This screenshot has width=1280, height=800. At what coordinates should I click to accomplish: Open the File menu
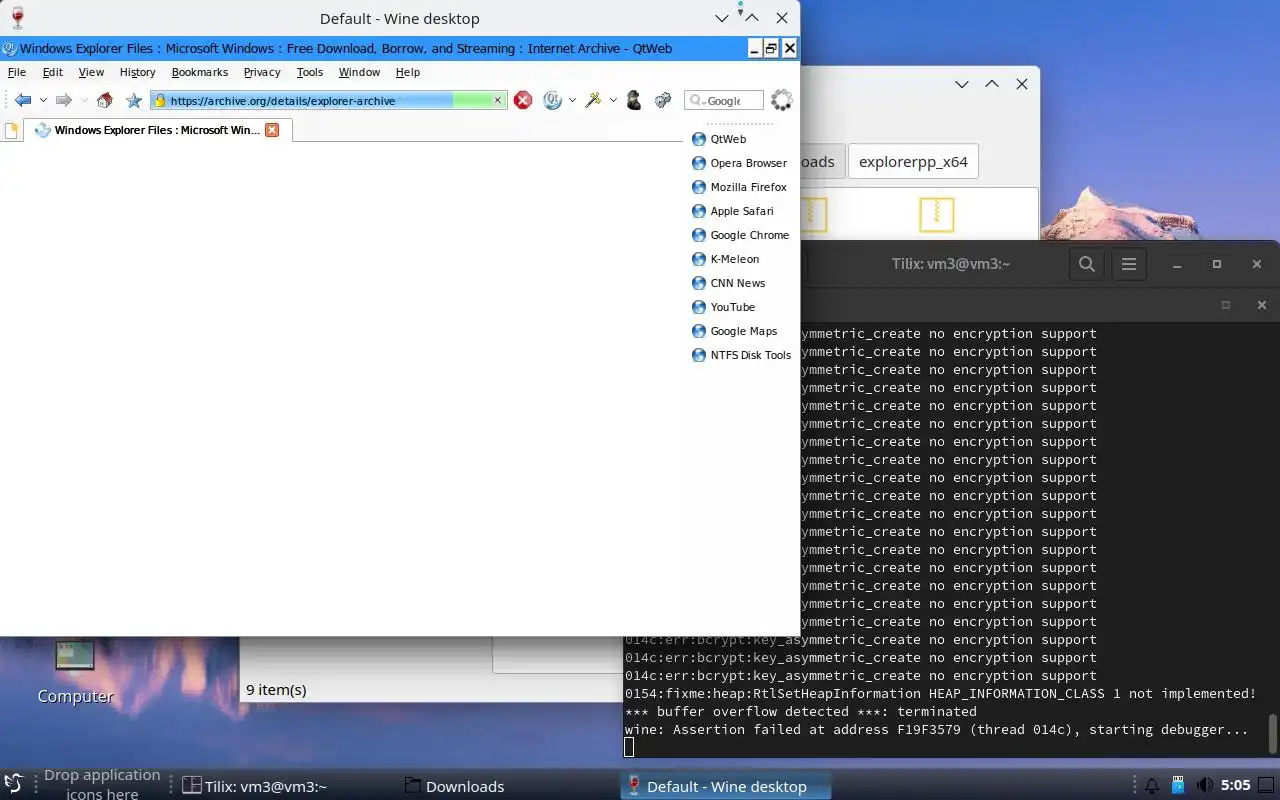click(17, 72)
